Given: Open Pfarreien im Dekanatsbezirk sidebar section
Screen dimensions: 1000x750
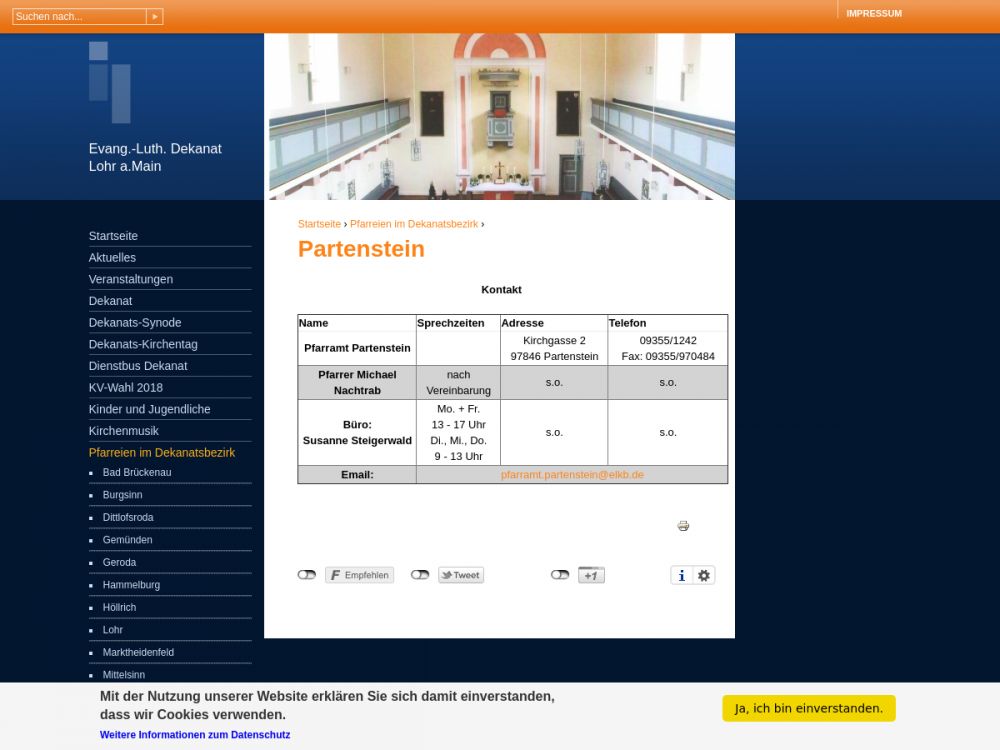Looking at the screenshot, I should pyautogui.click(x=162, y=453).
